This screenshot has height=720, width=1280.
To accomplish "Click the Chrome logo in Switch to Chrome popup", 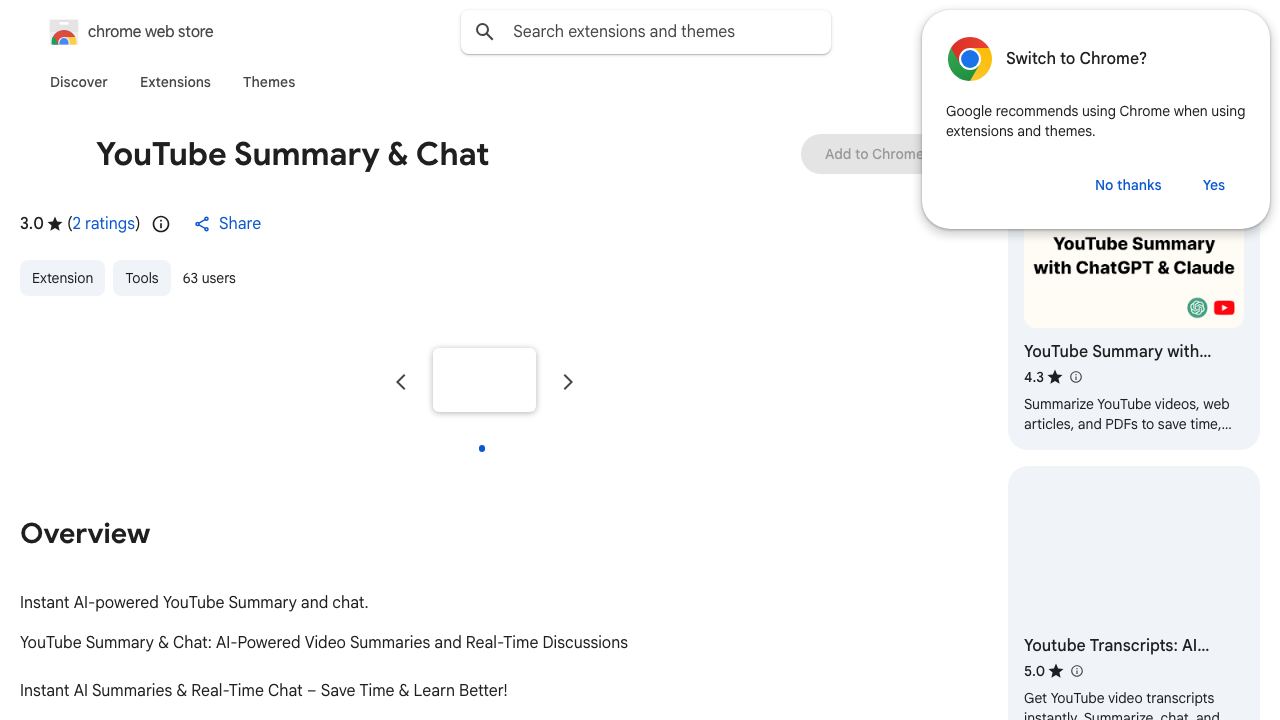I will pos(970,59).
